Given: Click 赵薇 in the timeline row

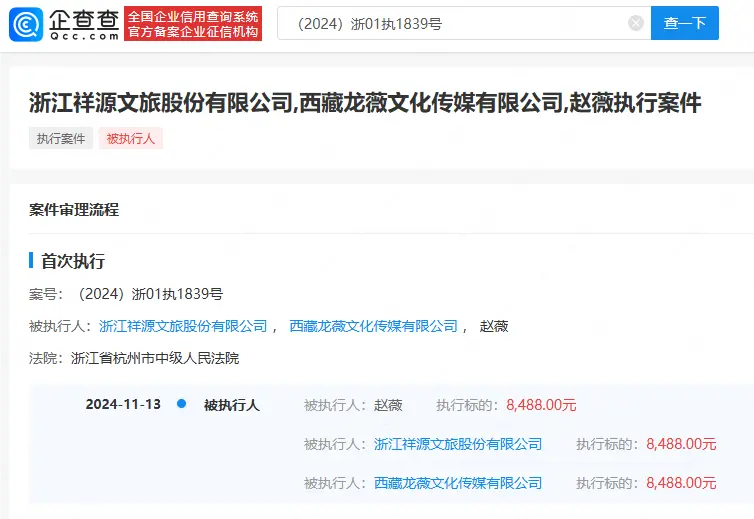Looking at the screenshot, I should (x=388, y=405).
